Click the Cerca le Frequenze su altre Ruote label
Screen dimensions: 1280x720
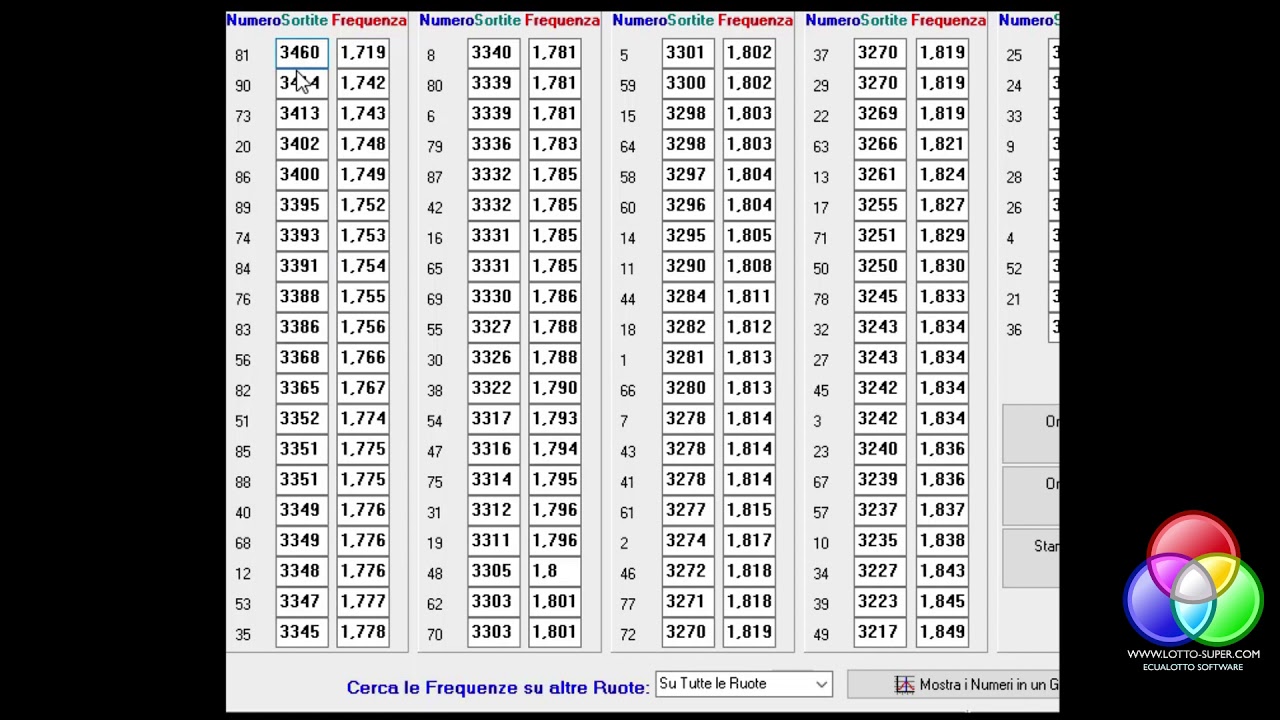[x=497, y=687]
